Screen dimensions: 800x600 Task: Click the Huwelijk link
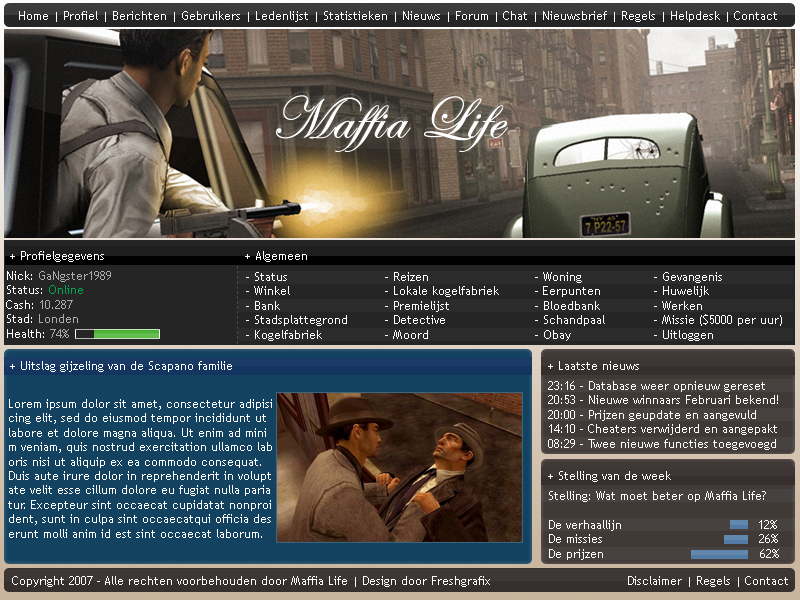tap(685, 291)
